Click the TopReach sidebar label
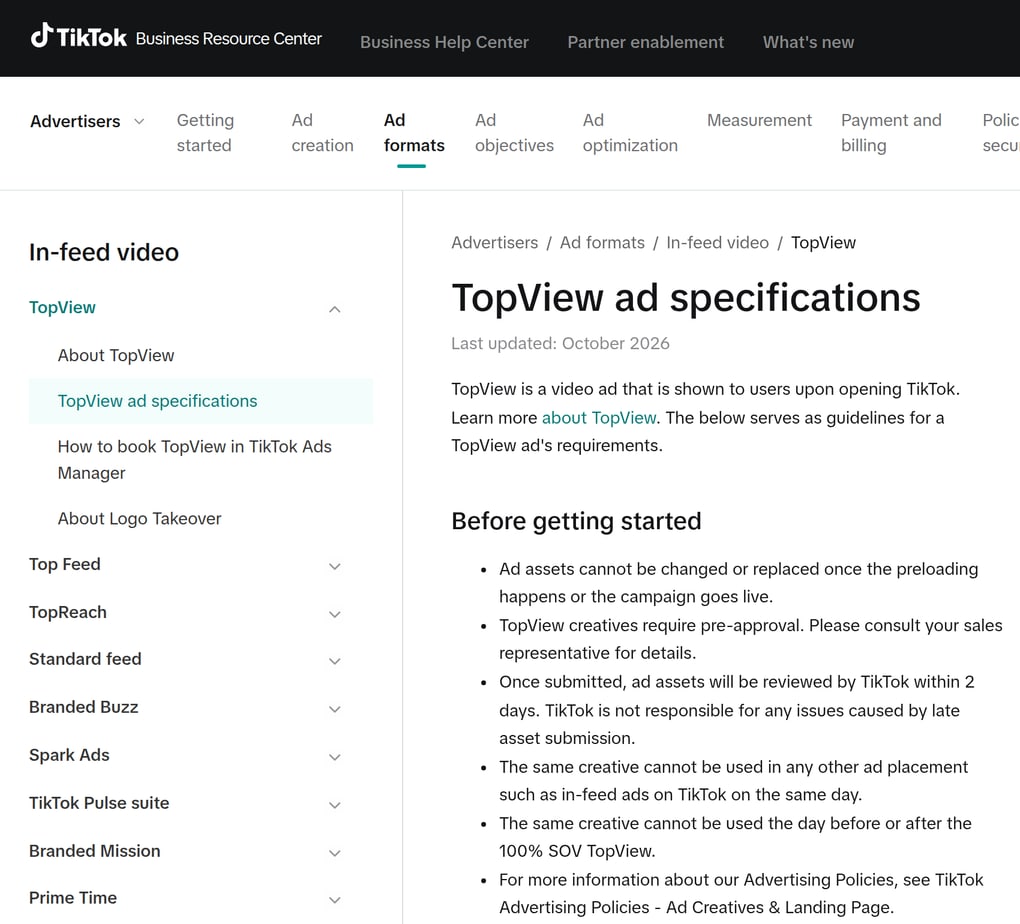 pyautogui.click(x=68, y=612)
